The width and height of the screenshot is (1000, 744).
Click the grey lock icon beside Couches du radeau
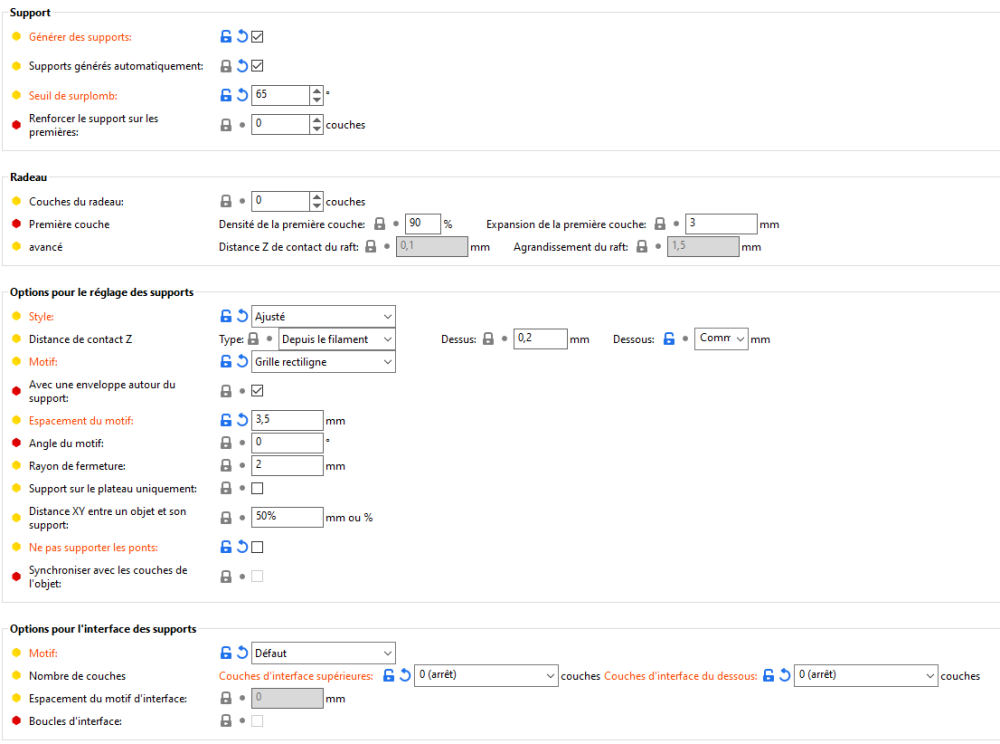point(226,201)
